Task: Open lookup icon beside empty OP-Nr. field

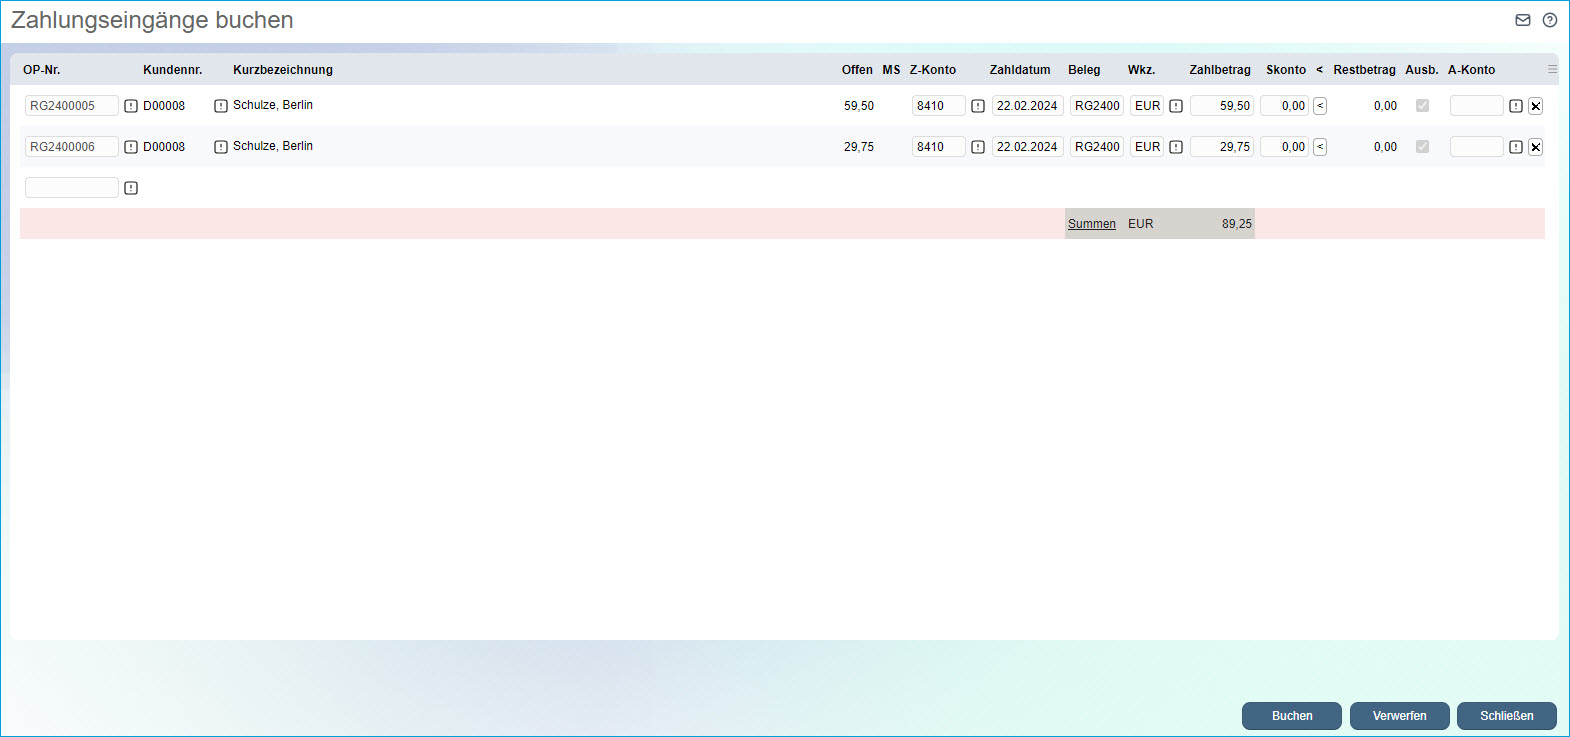Action: [x=131, y=188]
